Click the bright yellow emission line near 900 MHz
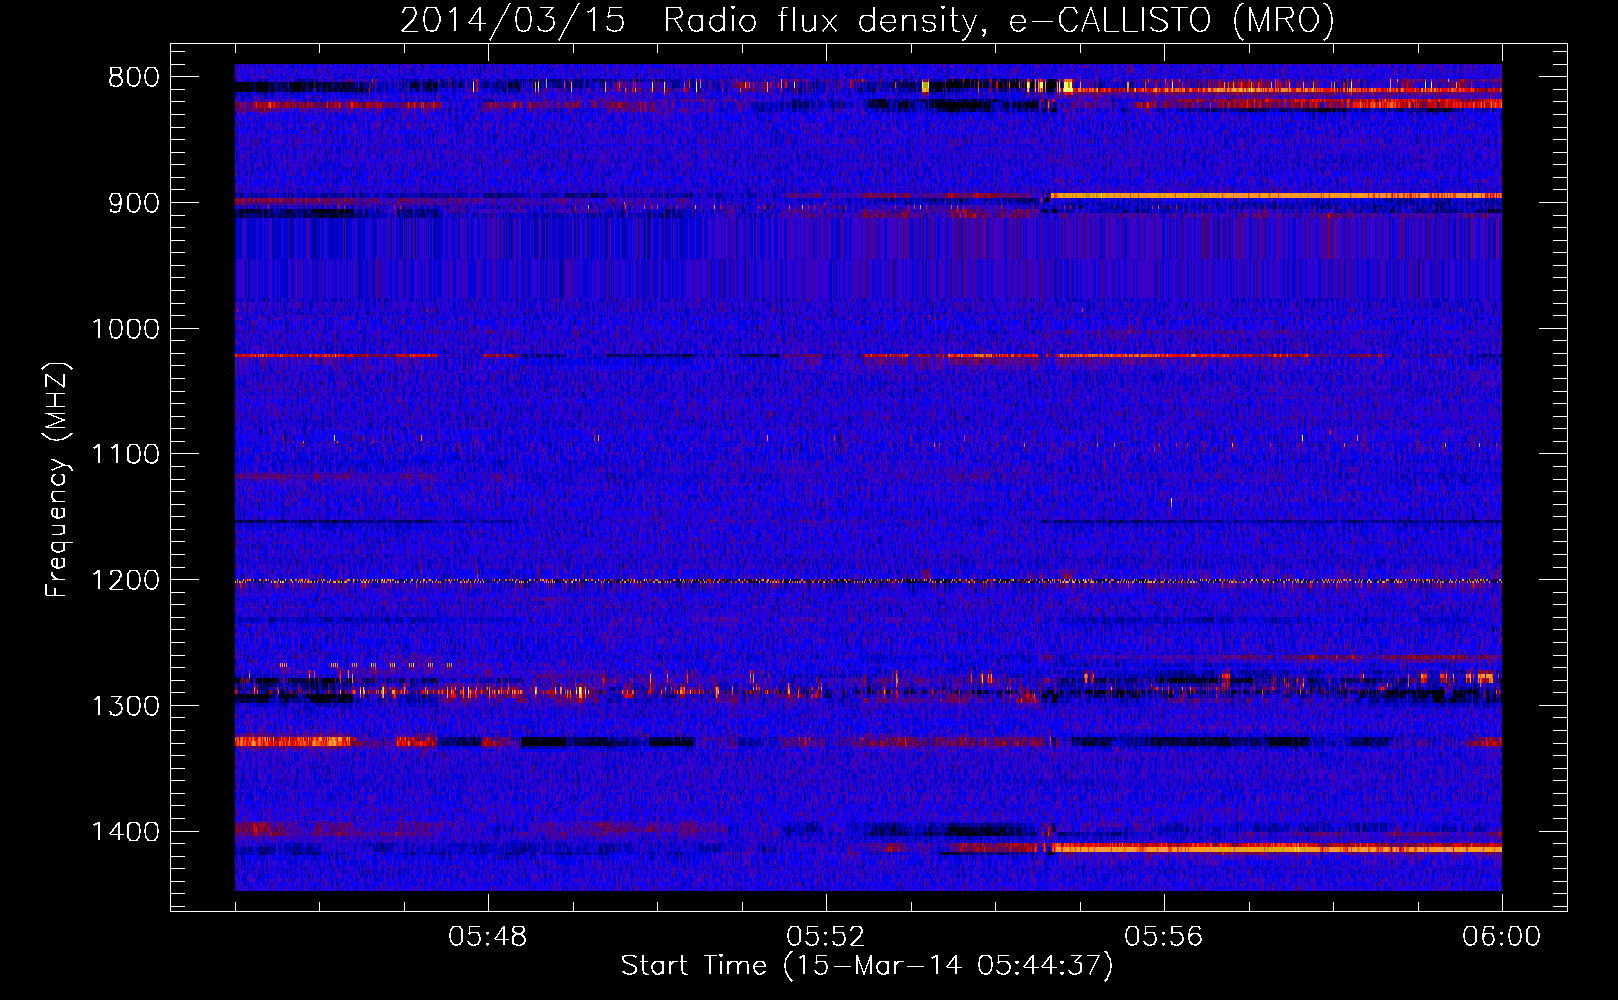The image size is (1618, 1000). point(1276,195)
